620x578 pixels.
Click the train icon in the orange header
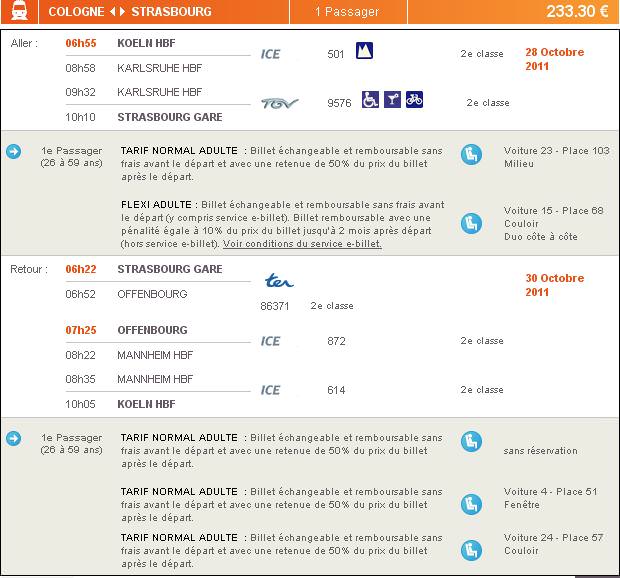pyautogui.click(x=19, y=11)
